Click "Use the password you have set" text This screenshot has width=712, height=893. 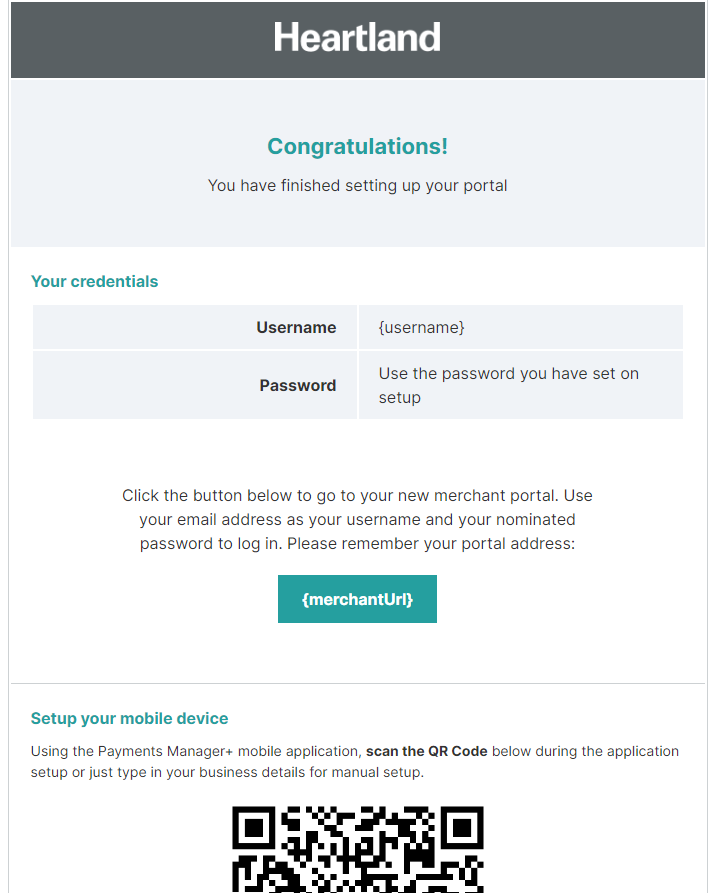click(508, 374)
